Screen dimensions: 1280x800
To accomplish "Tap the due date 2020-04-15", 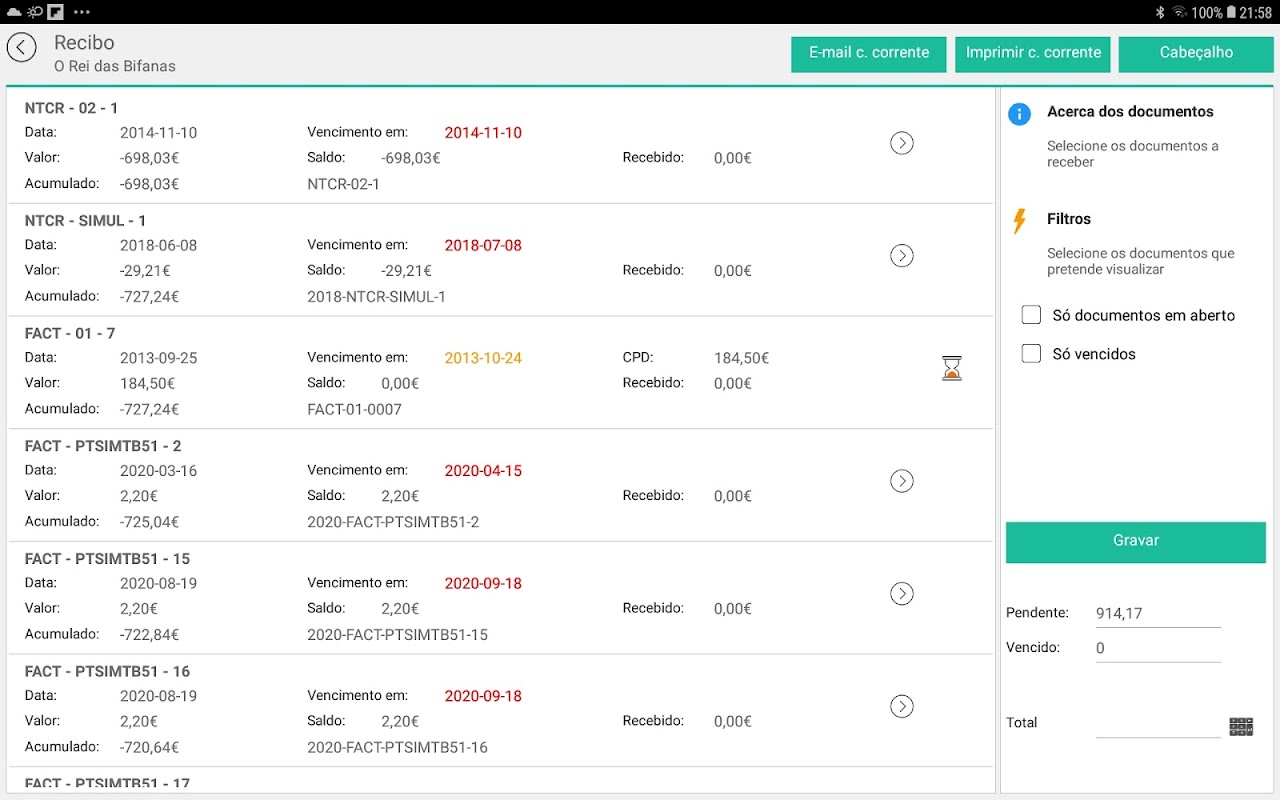I will [483, 471].
